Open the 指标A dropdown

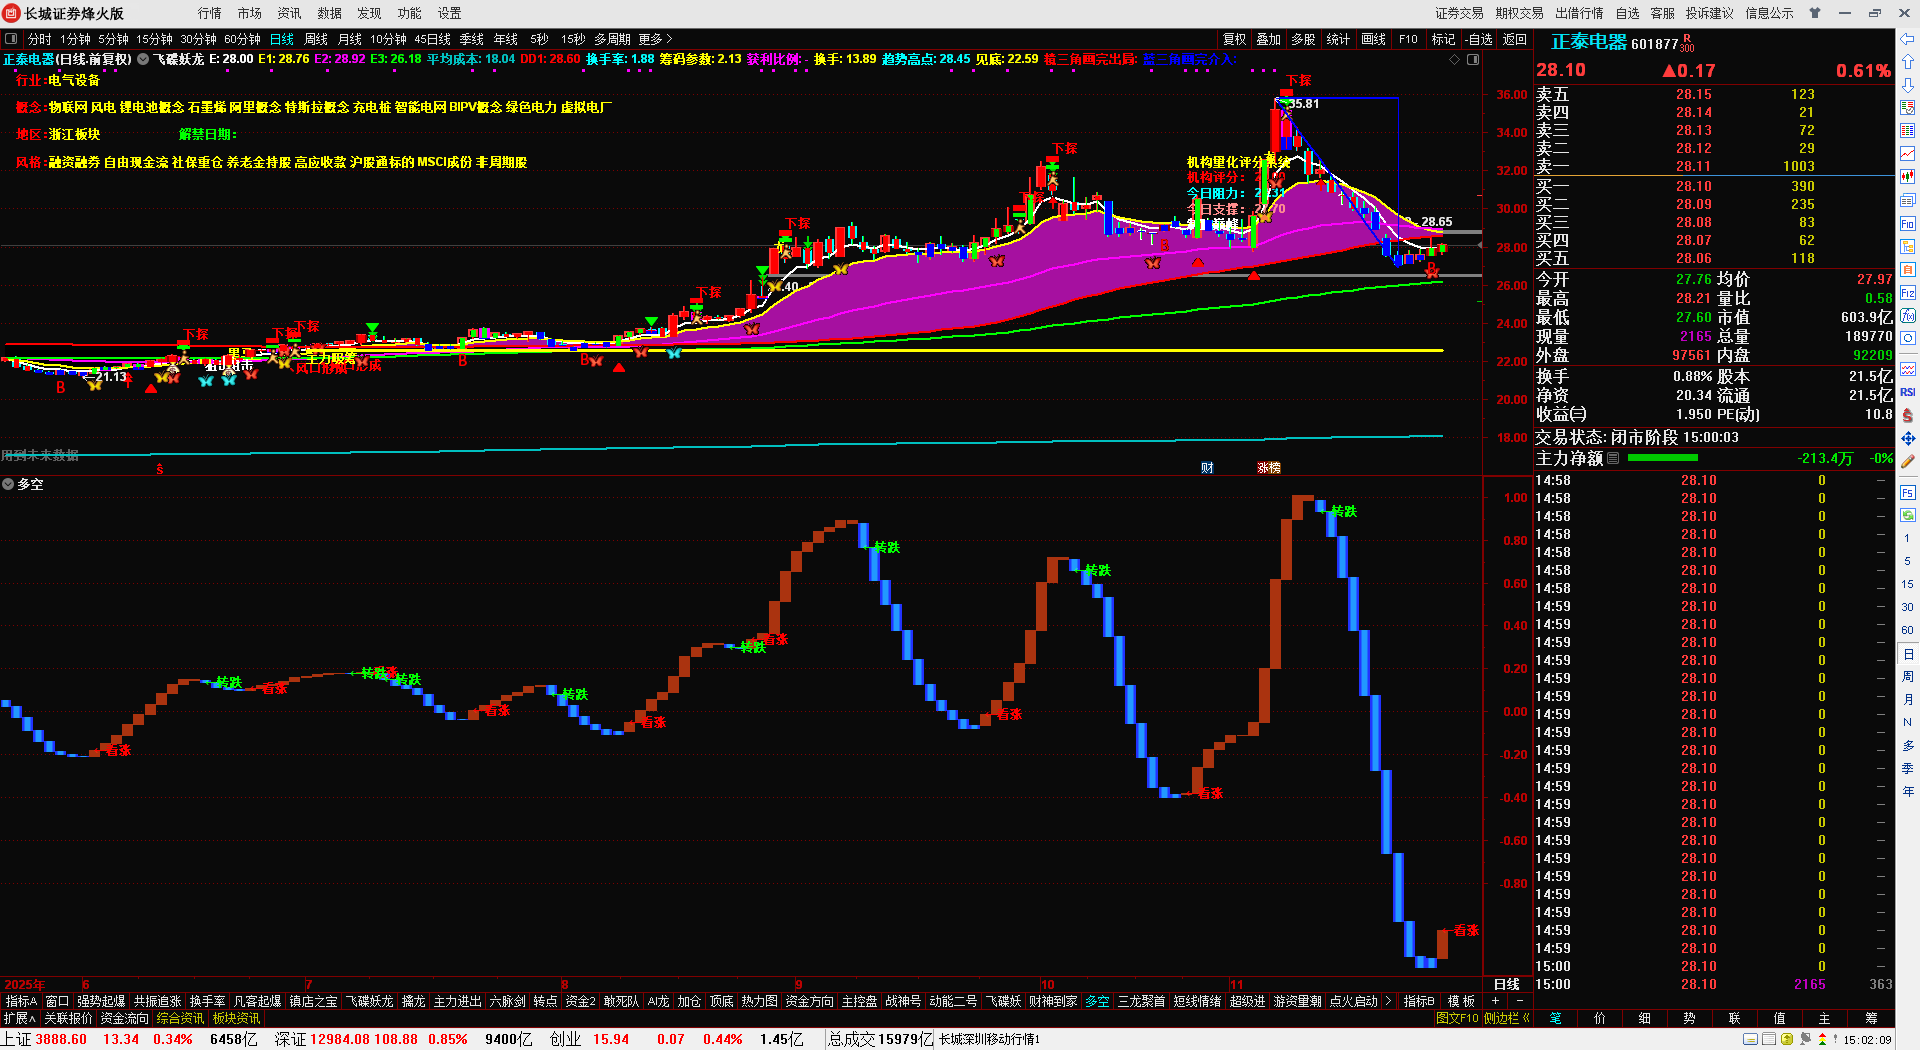tap(21, 1001)
